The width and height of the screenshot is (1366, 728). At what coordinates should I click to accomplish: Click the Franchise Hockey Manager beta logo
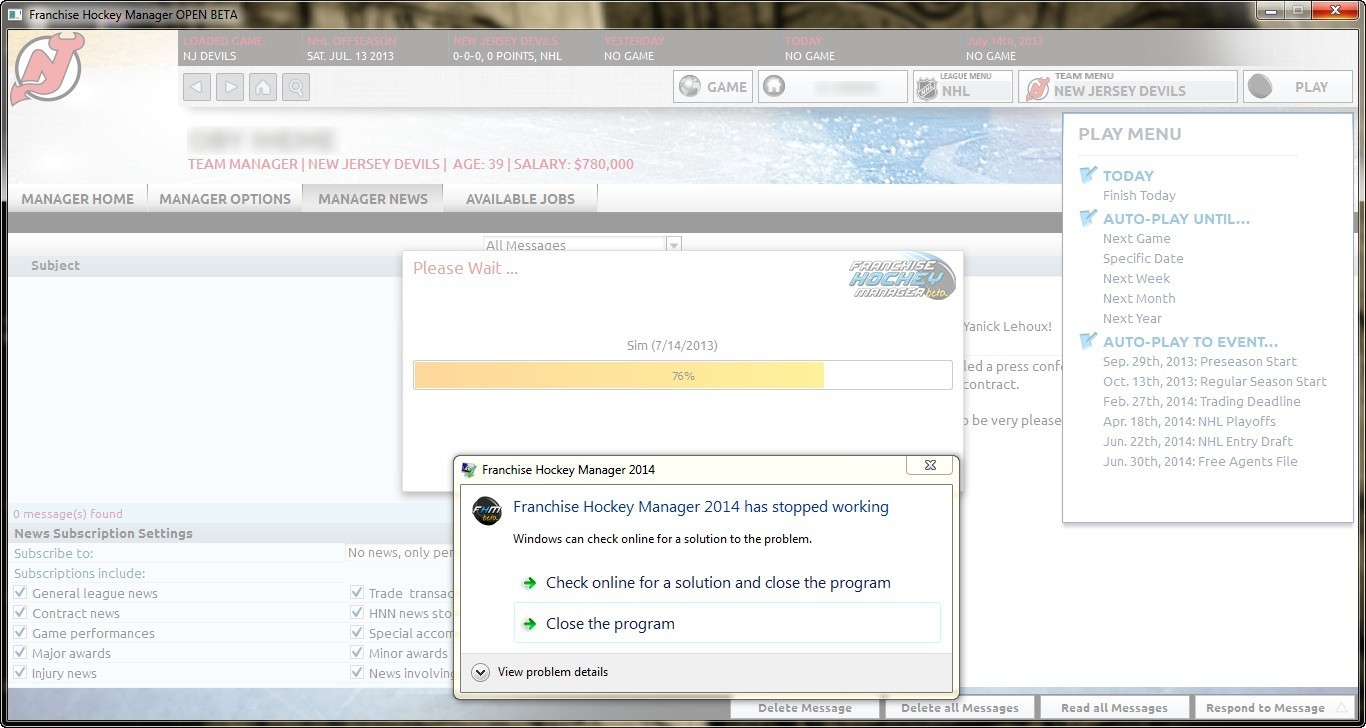tap(902, 278)
